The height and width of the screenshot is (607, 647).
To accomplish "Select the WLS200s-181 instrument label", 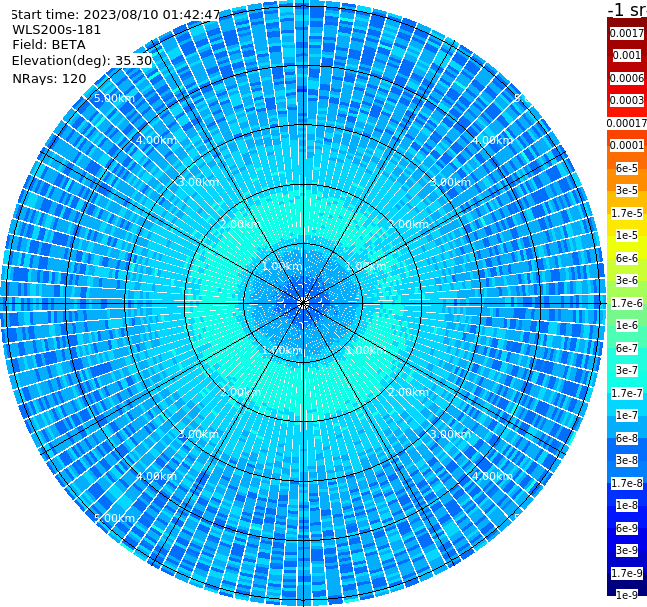I will point(57,30).
